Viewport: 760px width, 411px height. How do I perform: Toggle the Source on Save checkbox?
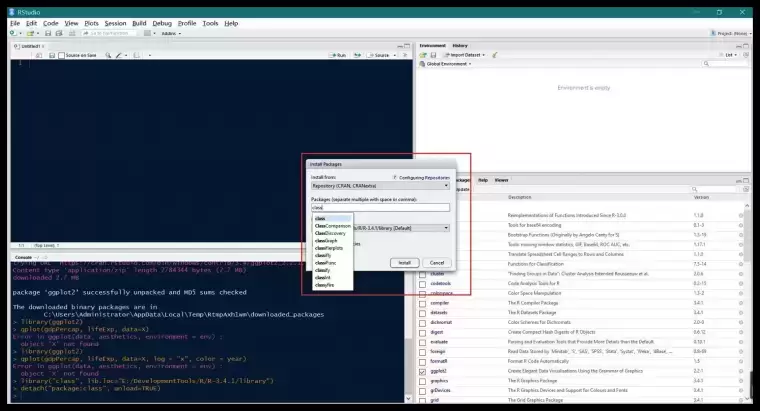click(62, 55)
